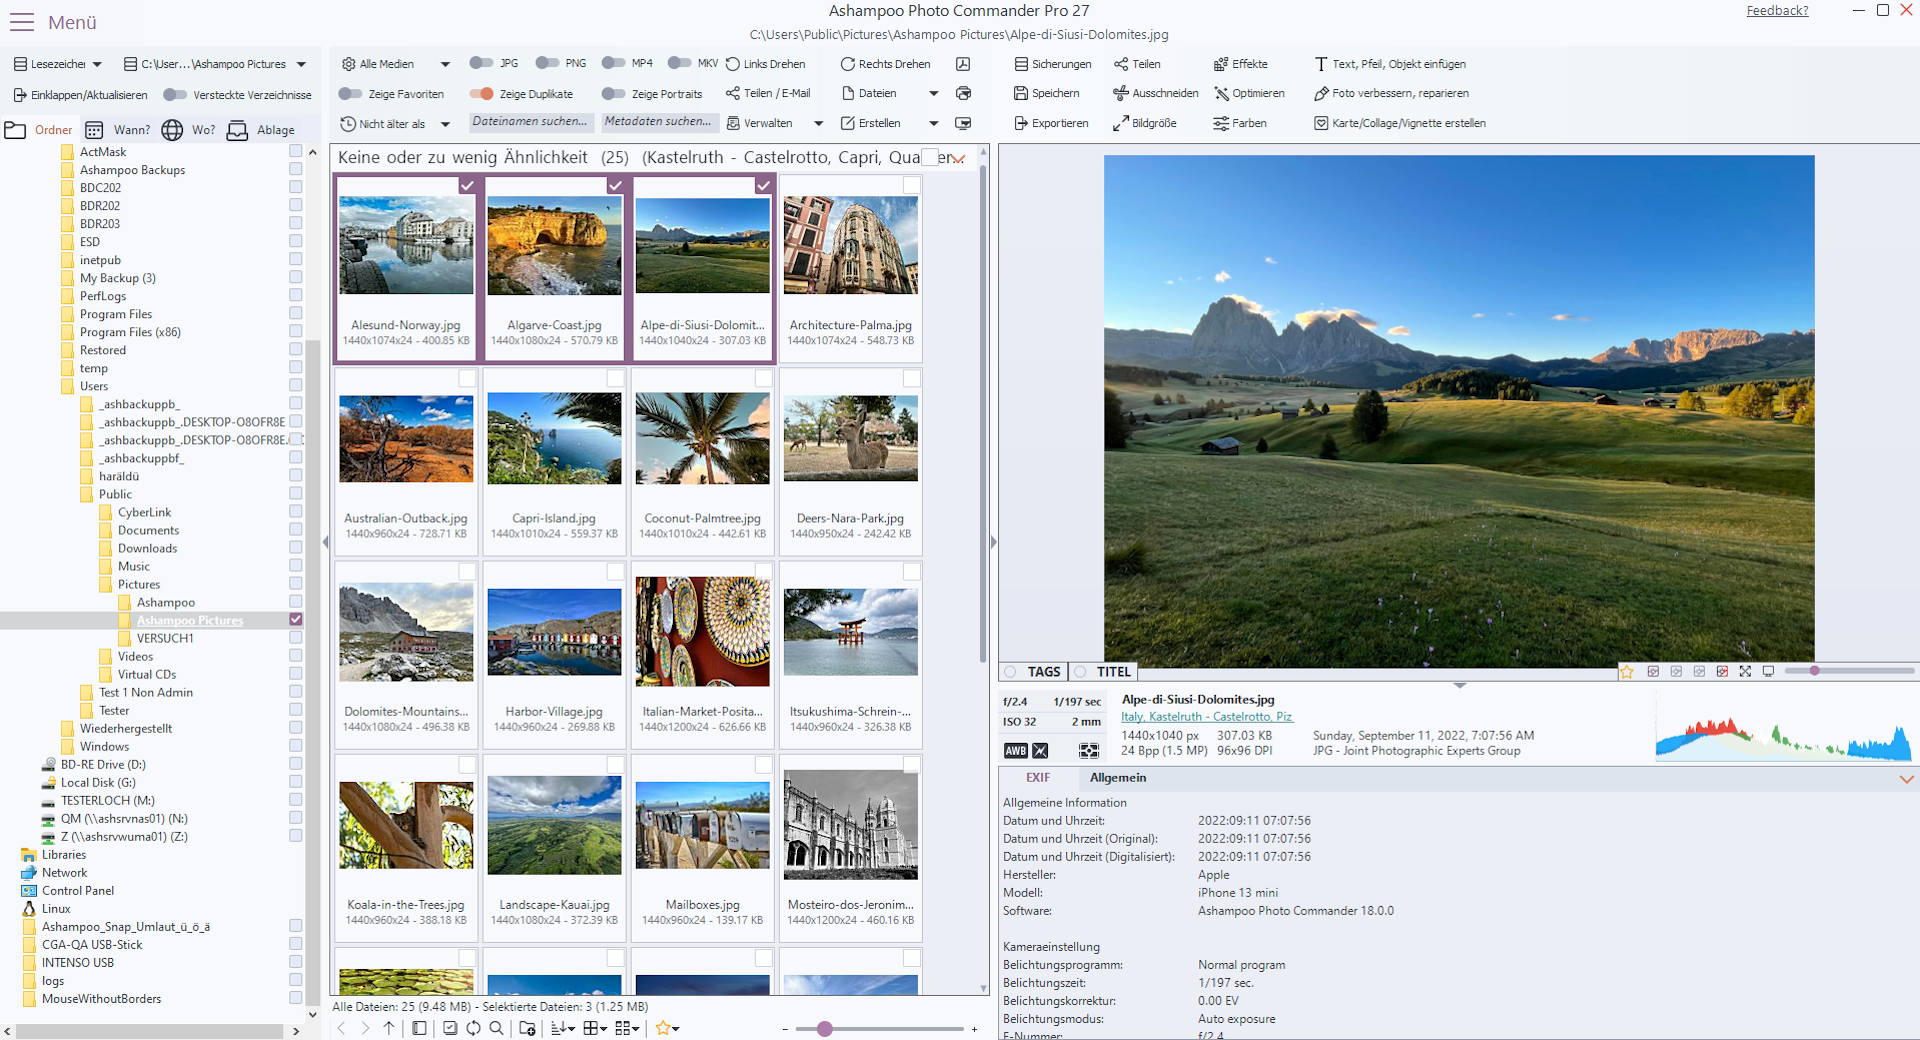
Task: Click Text, Pfeil, Objekt einfügen
Action: pyautogui.click(x=1390, y=64)
